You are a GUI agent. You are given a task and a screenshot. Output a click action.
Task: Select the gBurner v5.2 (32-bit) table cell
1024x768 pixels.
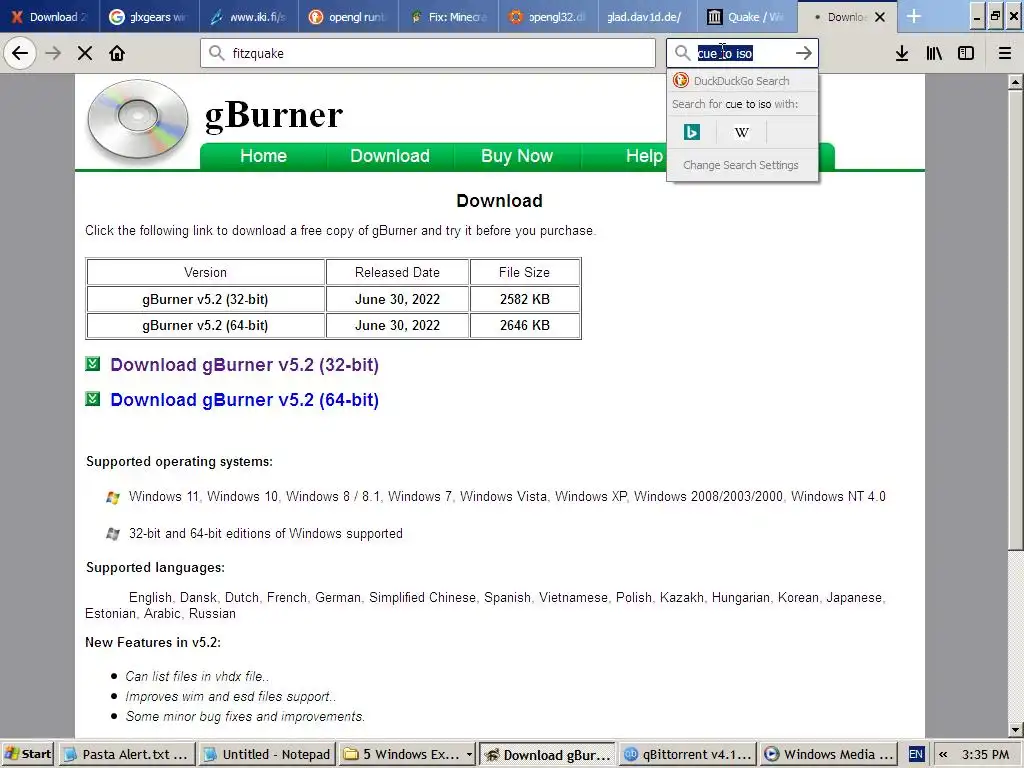[x=205, y=299]
